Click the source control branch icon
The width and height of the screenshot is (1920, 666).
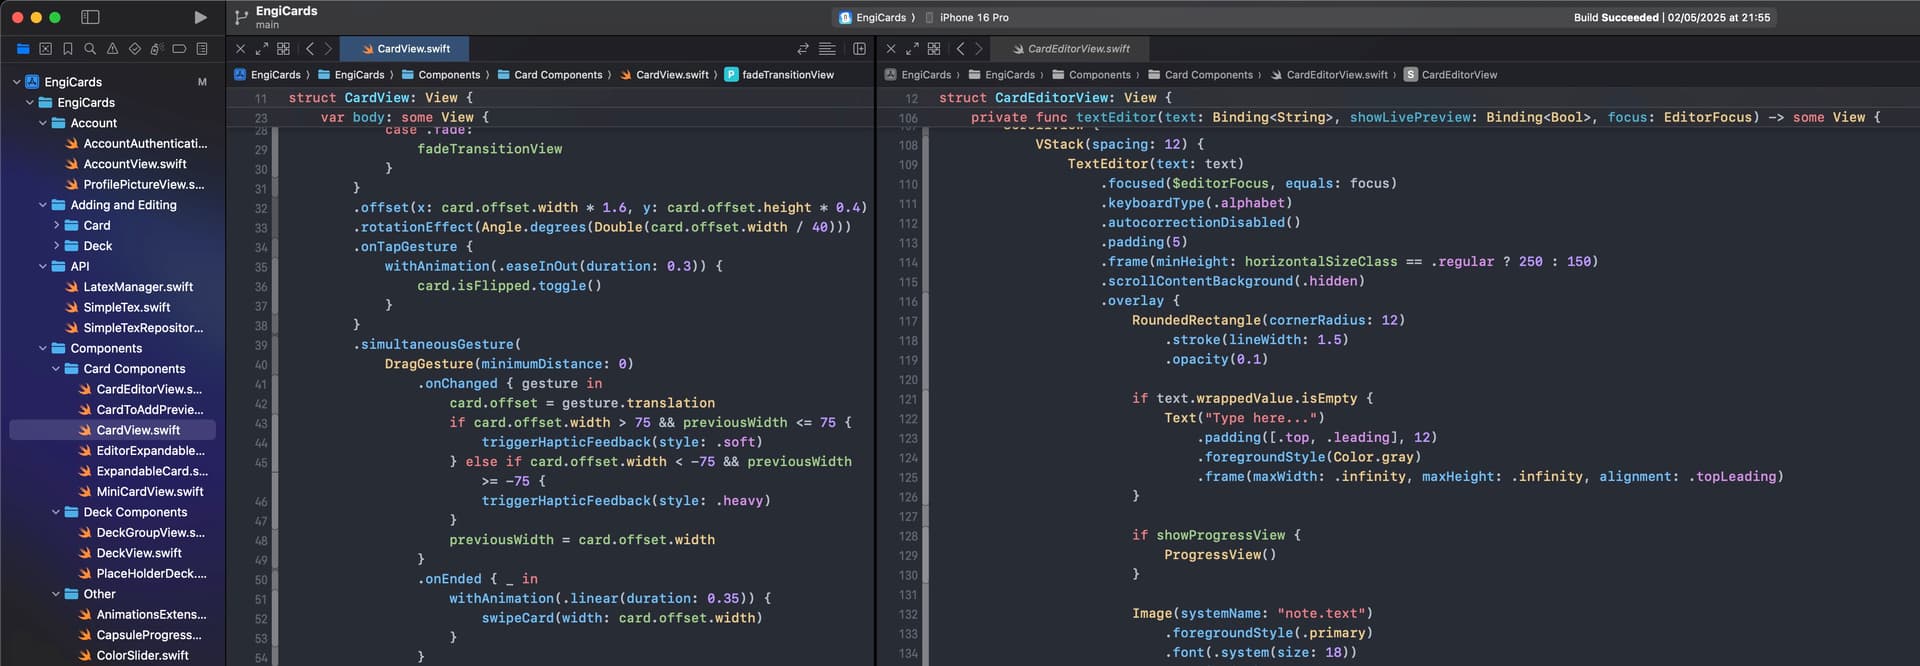point(241,17)
